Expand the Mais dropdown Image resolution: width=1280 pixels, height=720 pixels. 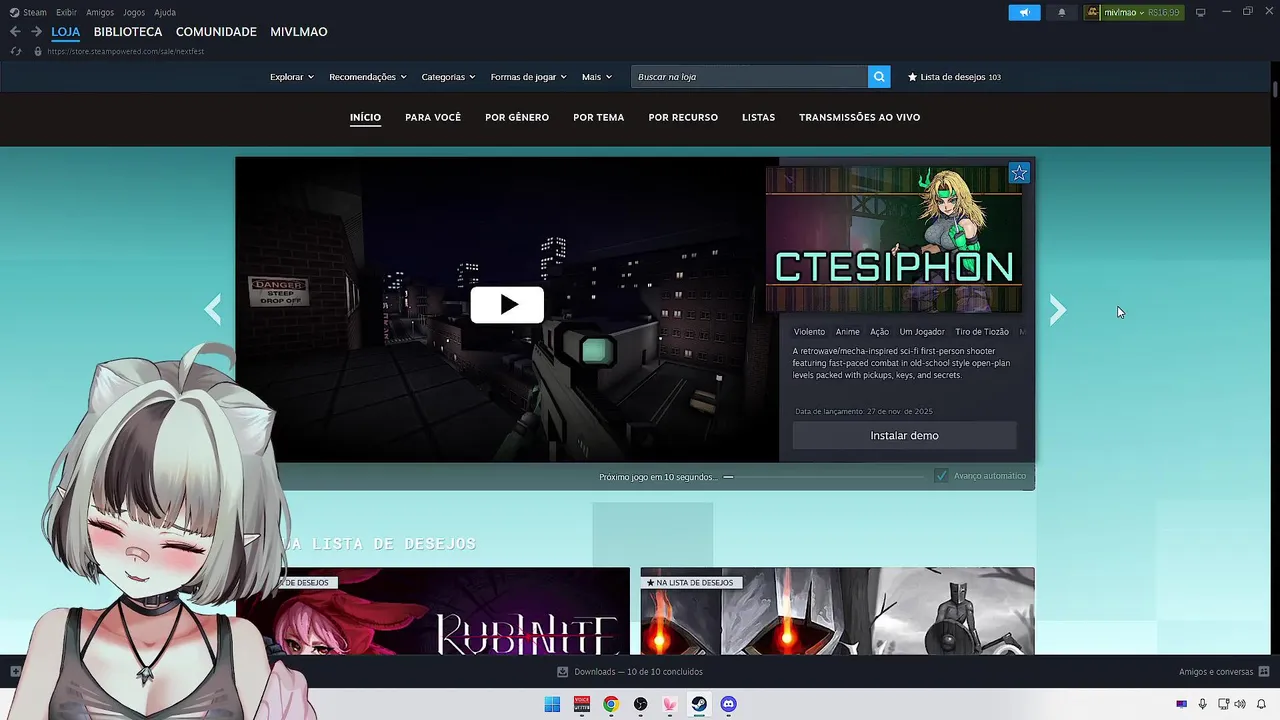coord(597,77)
